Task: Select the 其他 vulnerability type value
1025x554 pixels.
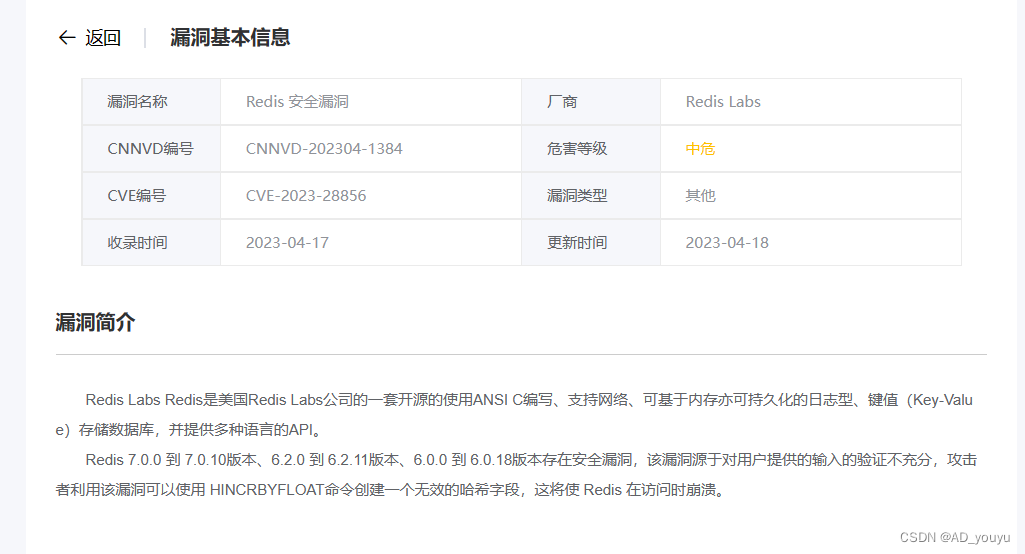Action: point(700,196)
